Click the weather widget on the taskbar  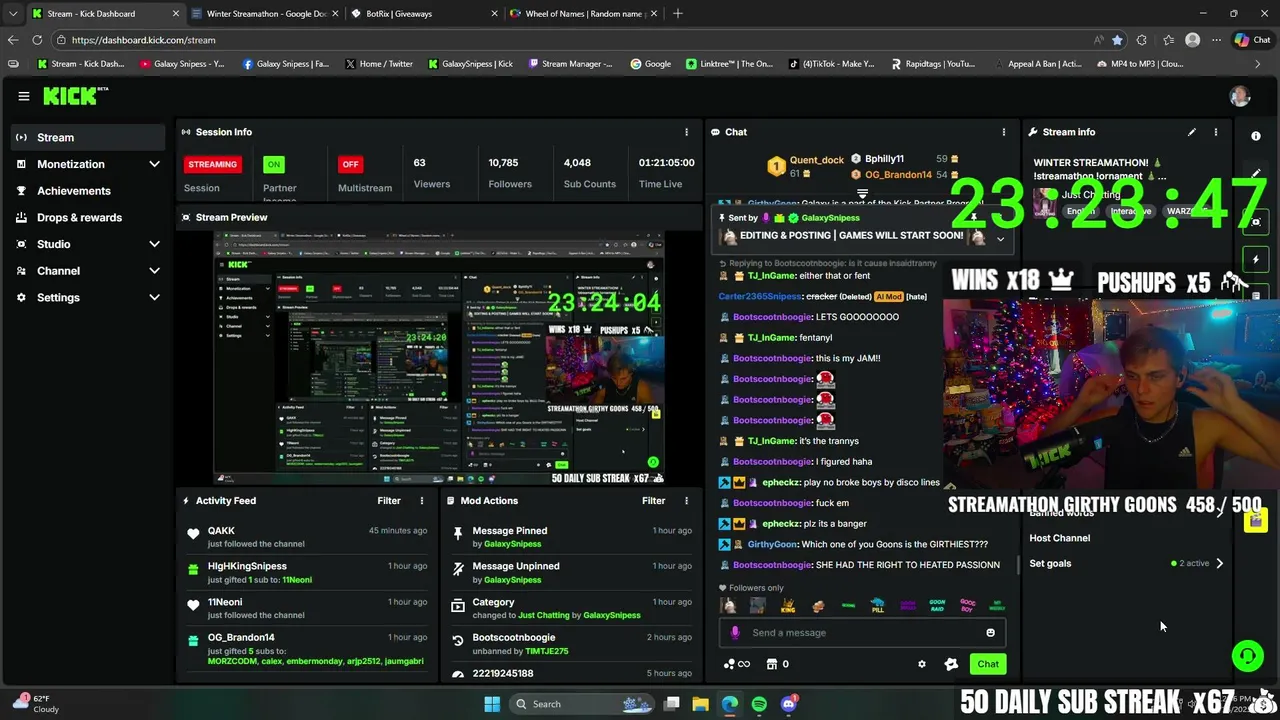pyautogui.click(x=36, y=704)
